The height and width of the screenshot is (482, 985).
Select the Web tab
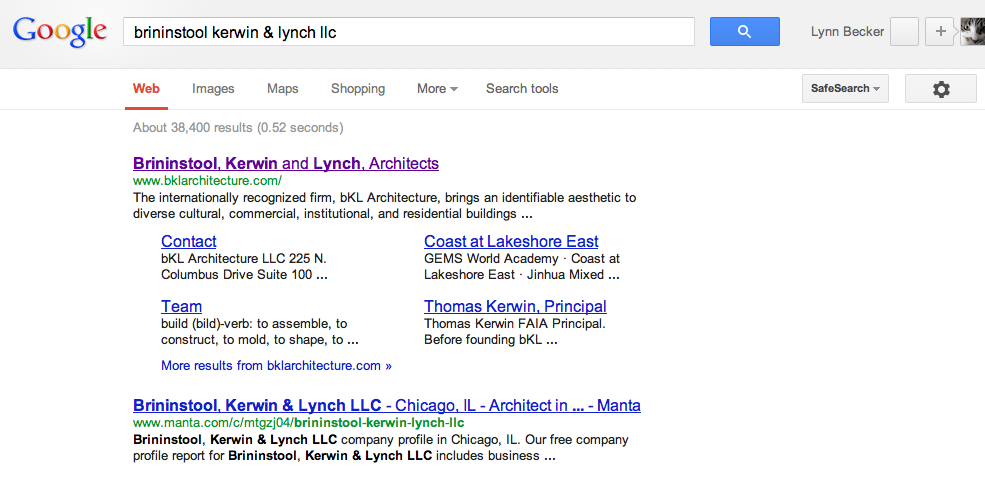click(x=146, y=89)
